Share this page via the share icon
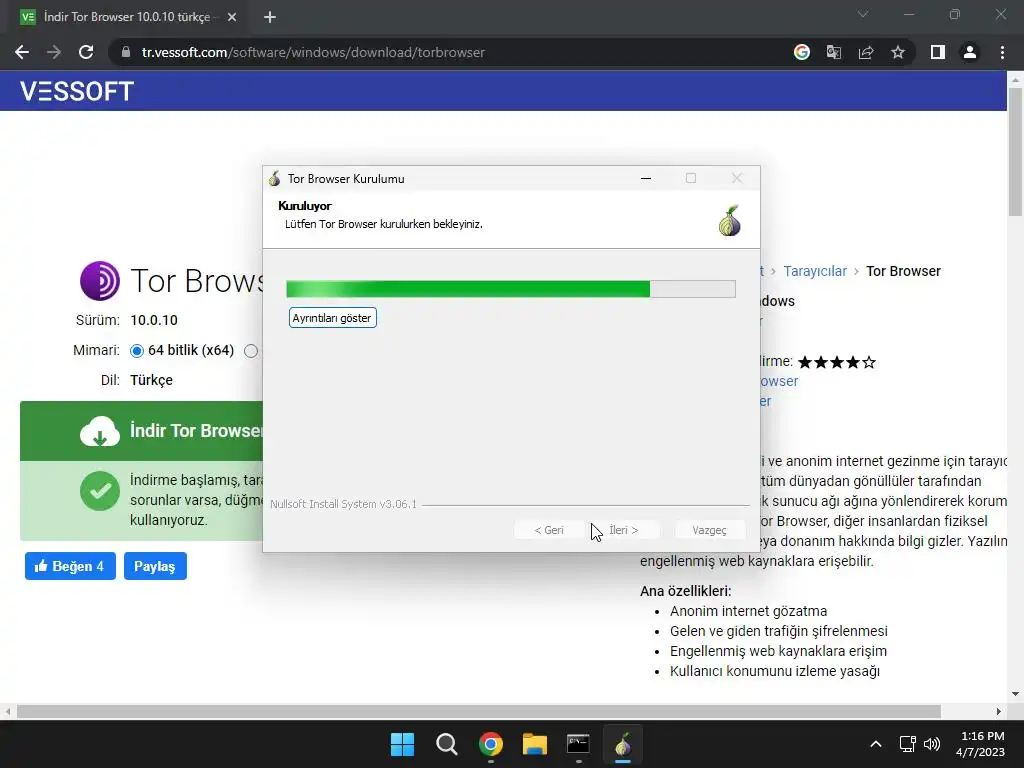This screenshot has width=1024, height=768. 866,52
